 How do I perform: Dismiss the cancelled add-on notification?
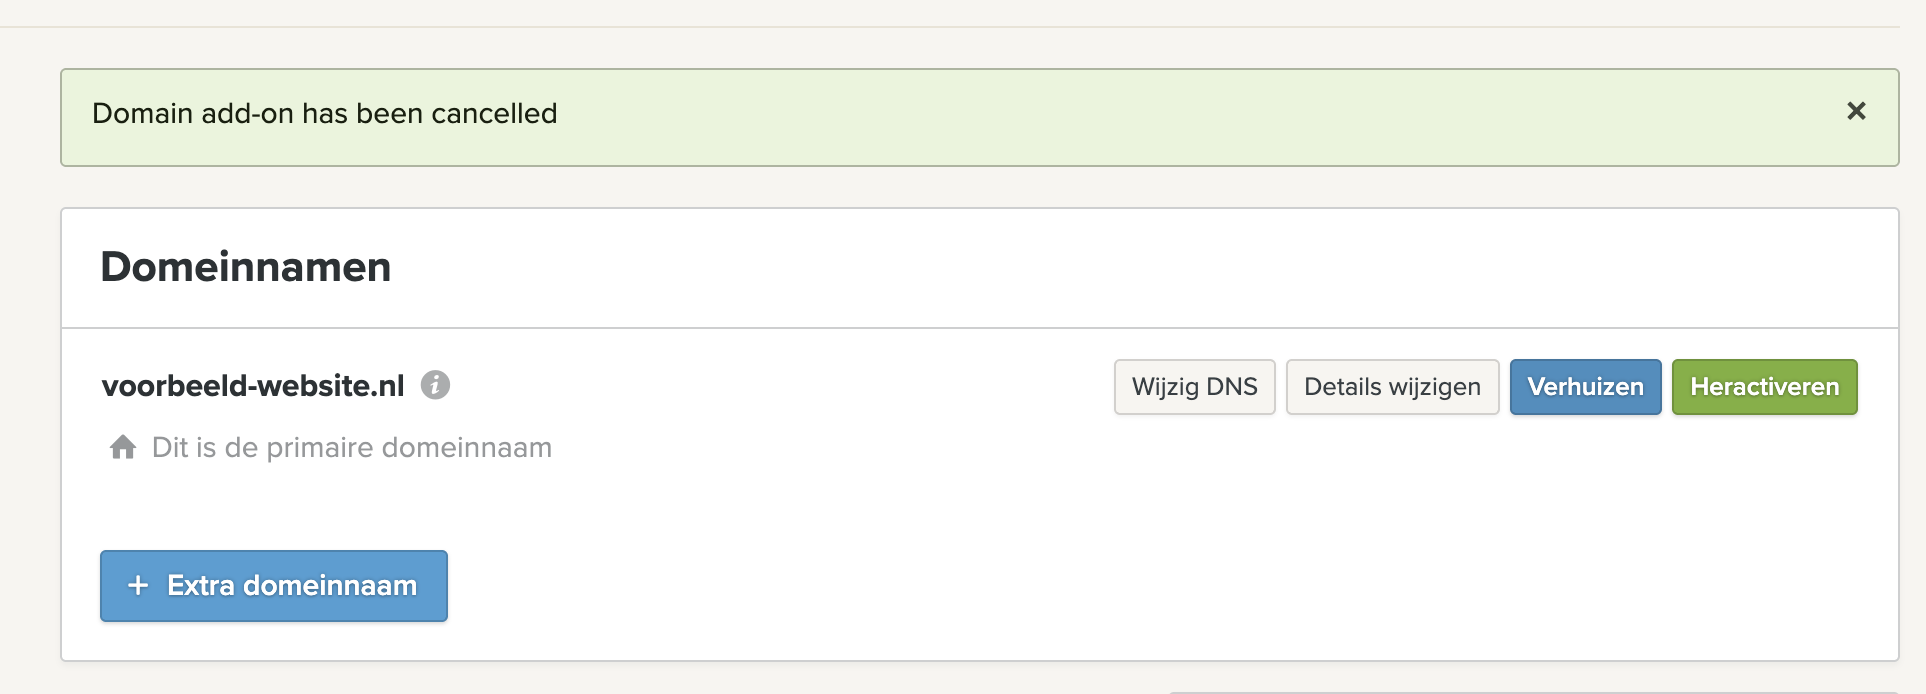1856,111
